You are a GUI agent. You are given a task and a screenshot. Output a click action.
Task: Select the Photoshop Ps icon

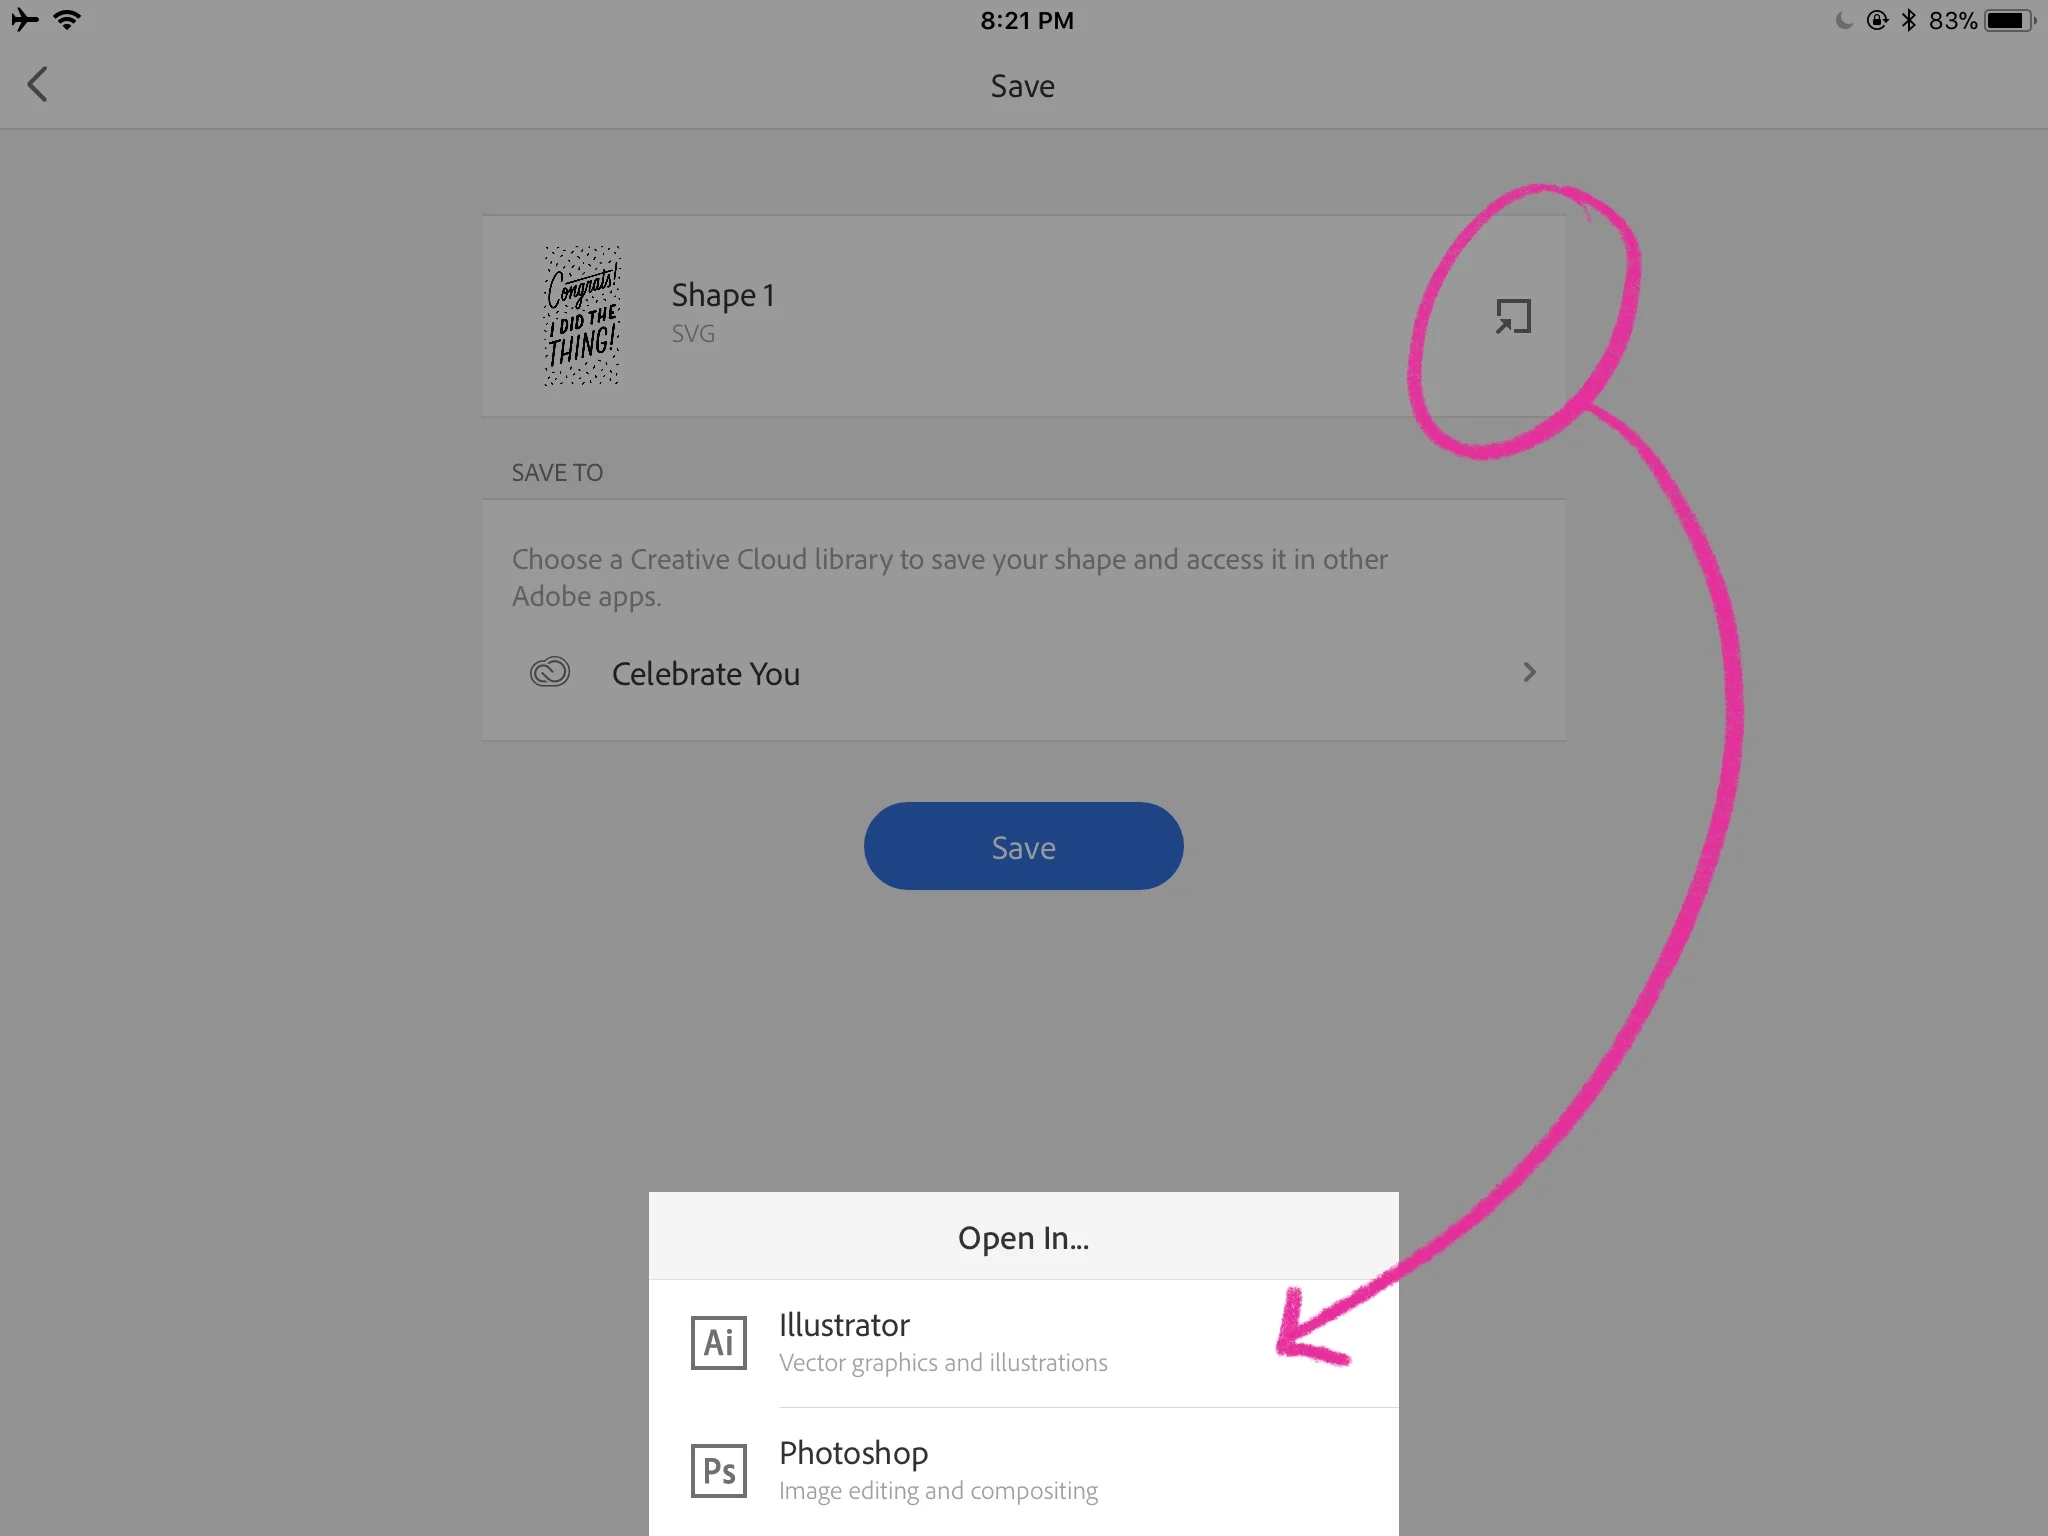(x=719, y=1470)
